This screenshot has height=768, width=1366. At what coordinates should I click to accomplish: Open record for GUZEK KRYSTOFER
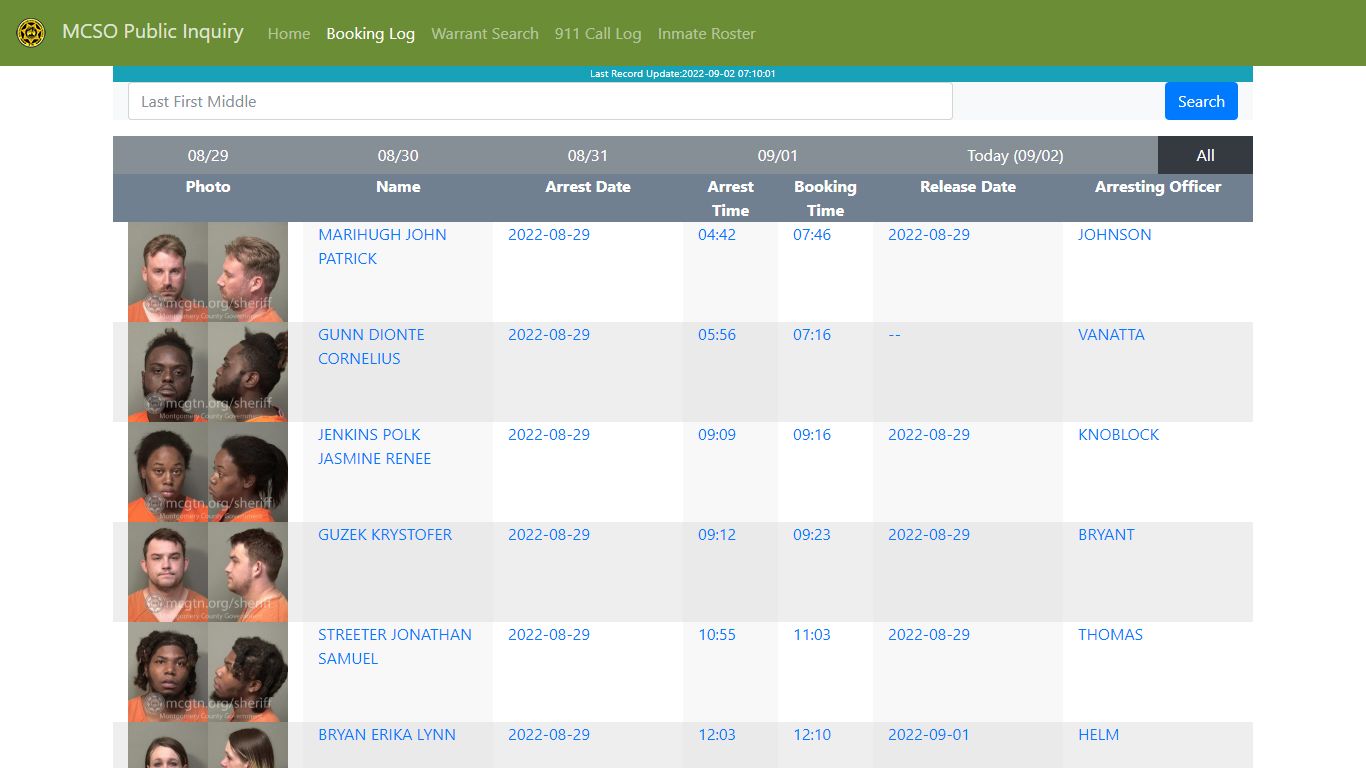[x=385, y=534]
